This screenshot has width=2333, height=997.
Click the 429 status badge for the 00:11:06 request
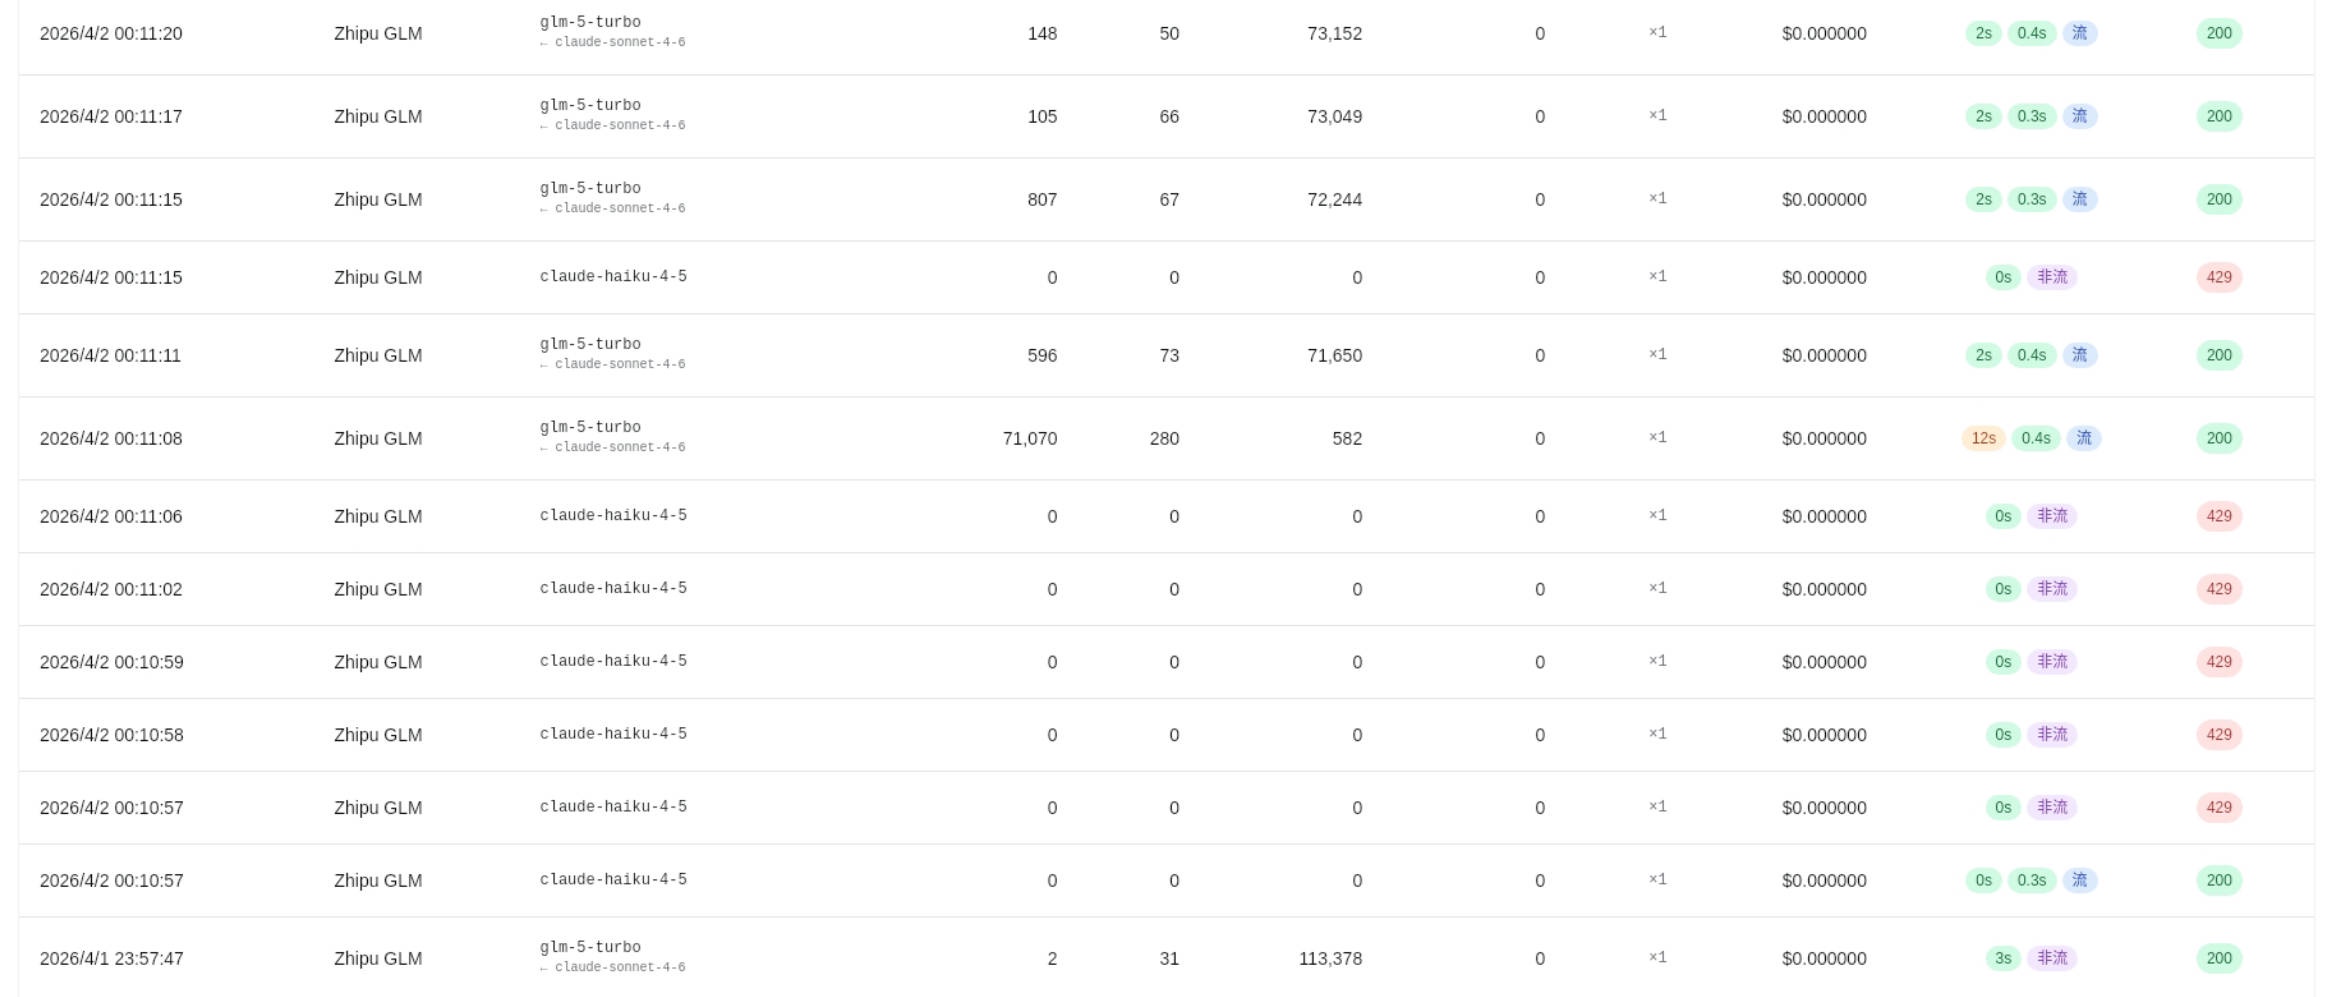click(2218, 516)
